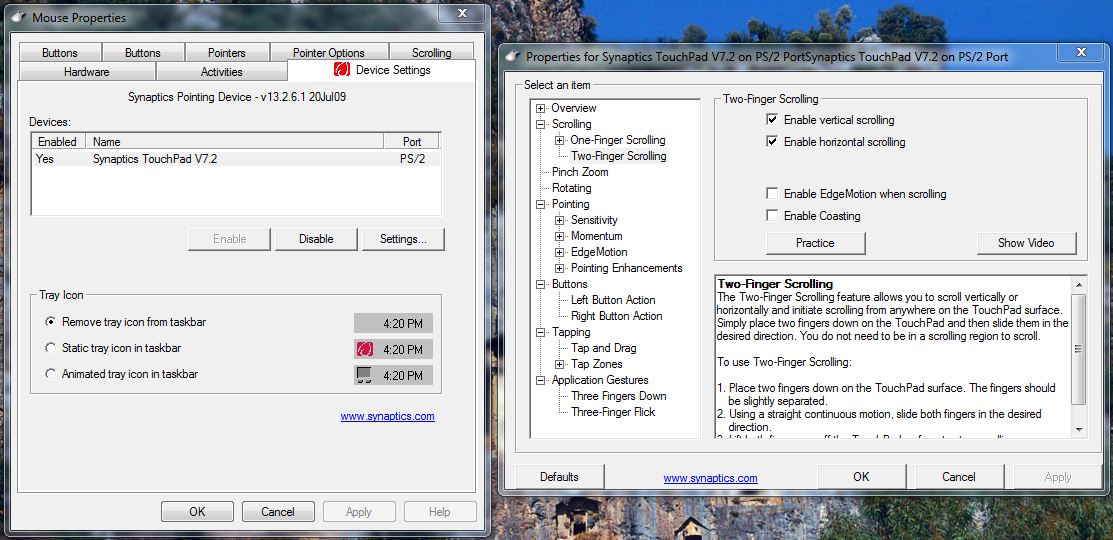Select One-Finger Scrolling tree item
Screen dimensions: 1113x540
point(618,140)
